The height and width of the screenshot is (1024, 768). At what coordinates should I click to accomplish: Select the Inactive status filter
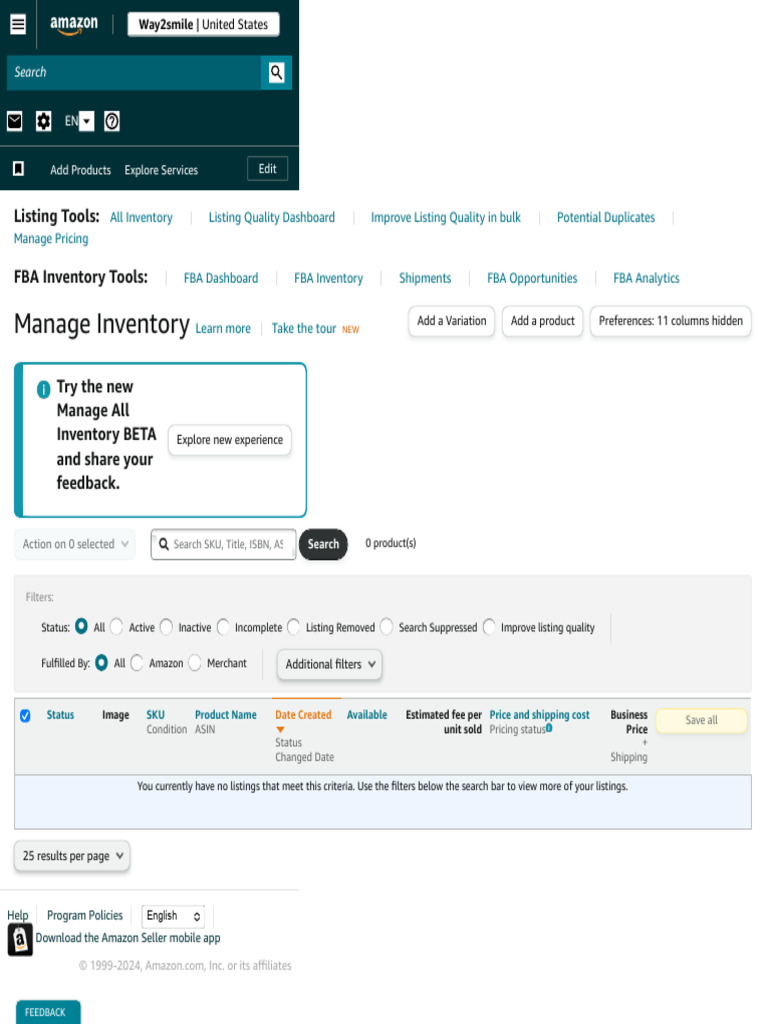[166, 627]
